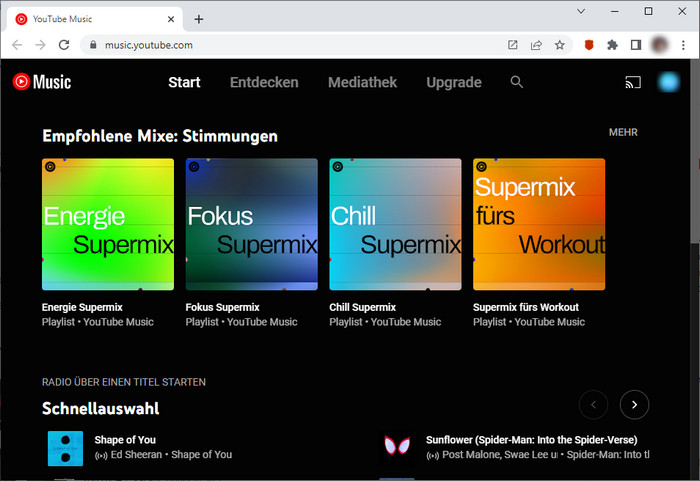Open the Supermix fürs Workout cover
The width and height of the screenshot is (700, 481).
pyautogui.click(x=539, y=224)
